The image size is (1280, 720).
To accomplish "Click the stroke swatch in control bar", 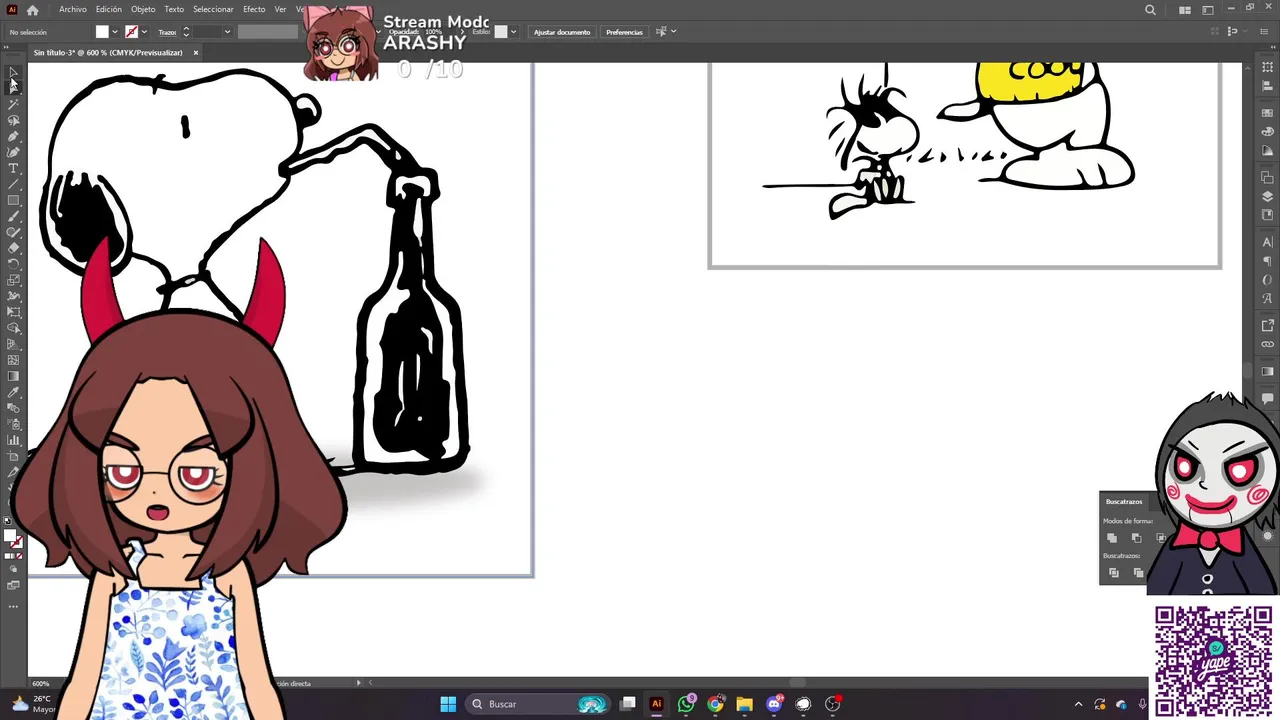I will 131,32.
